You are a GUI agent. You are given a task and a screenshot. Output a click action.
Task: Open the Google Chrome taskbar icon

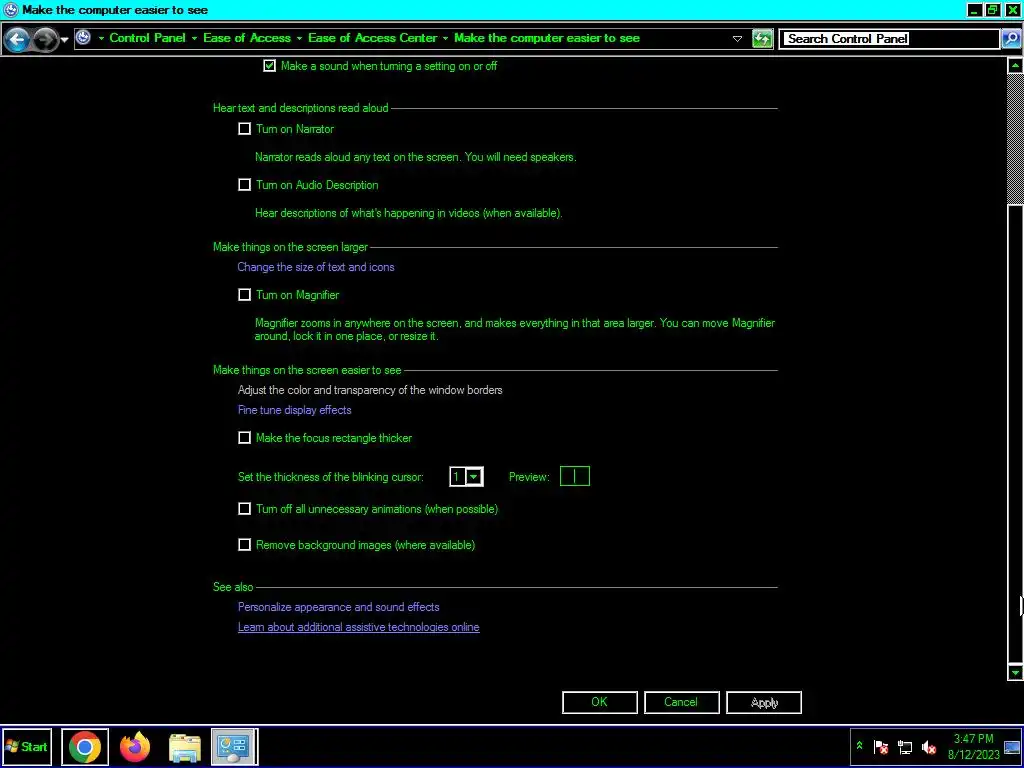(x=85, y=746)
